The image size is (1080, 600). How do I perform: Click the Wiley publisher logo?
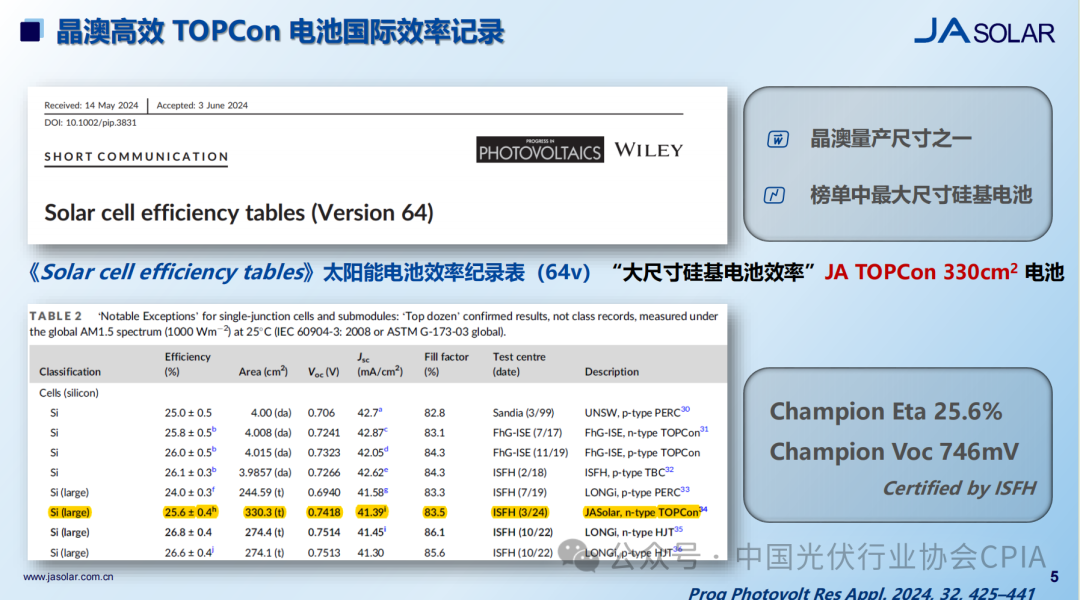pyautogui.click(x=648, y=150)
